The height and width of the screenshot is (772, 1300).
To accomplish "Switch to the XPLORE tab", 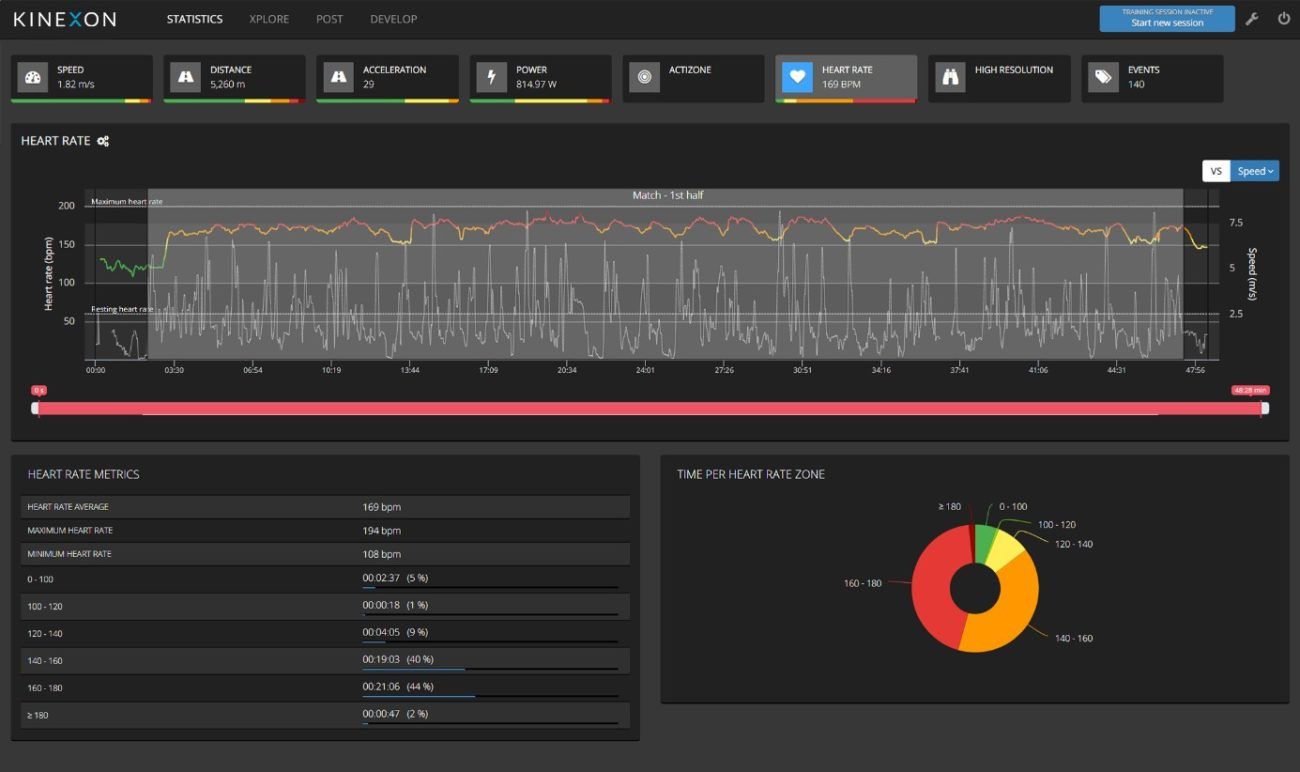I will pyautogui.click(x=268, y=18).
